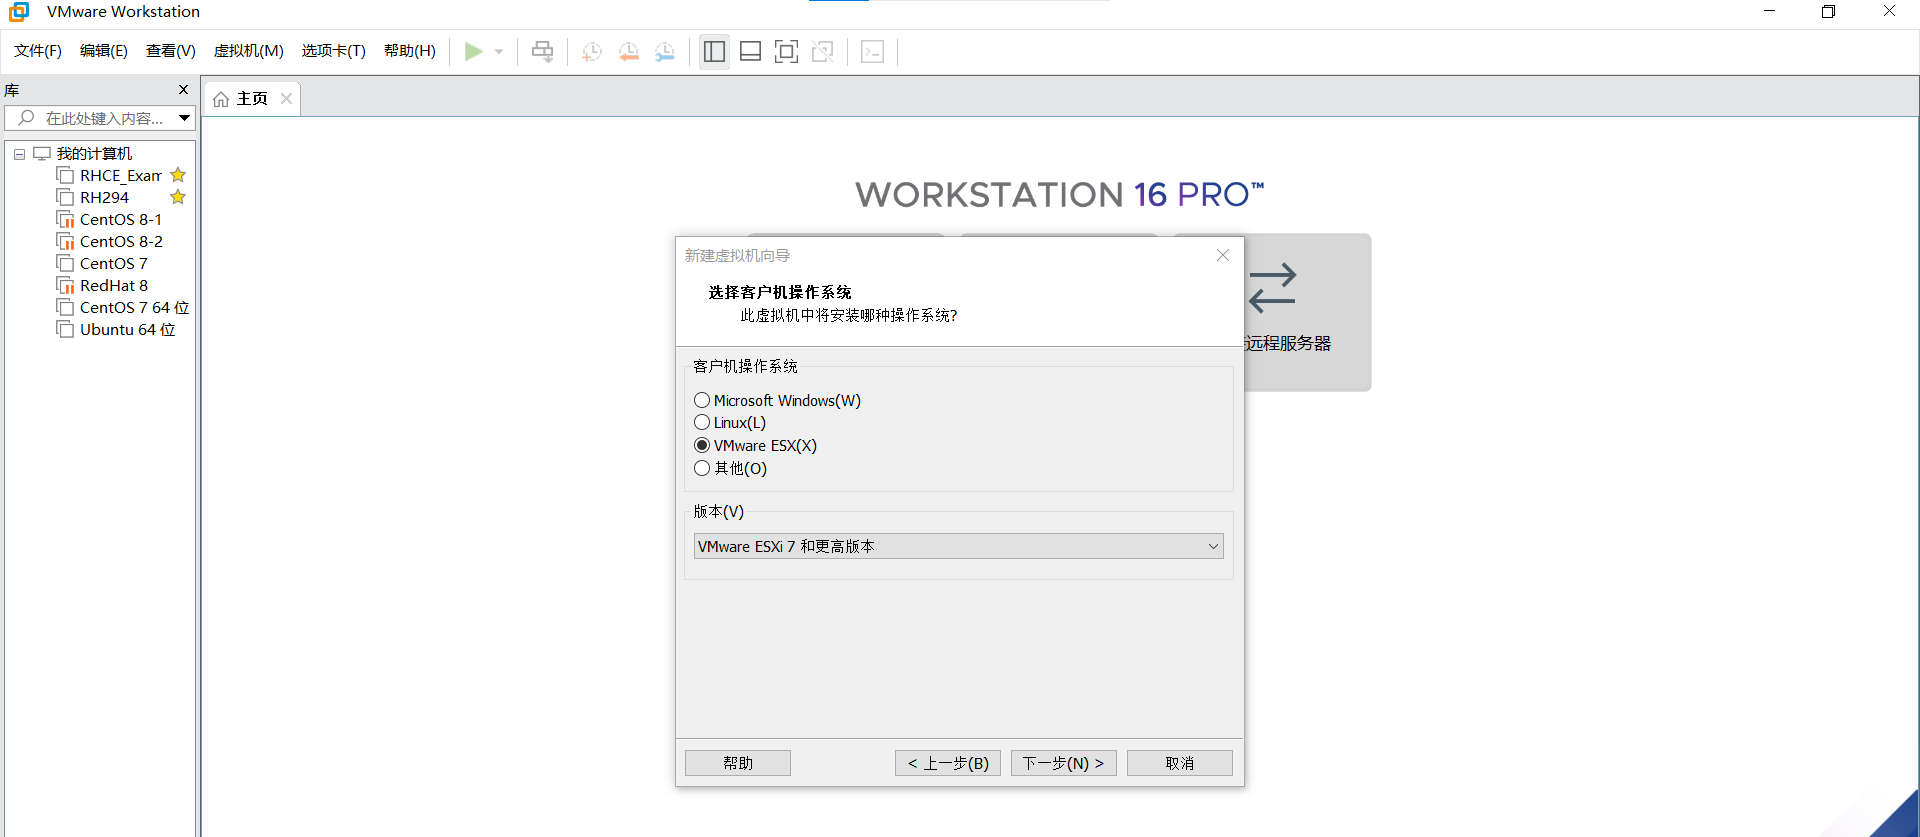Click the 取消 cancel button
This screenshot has width=1920, height=837.
point(1180,763)
